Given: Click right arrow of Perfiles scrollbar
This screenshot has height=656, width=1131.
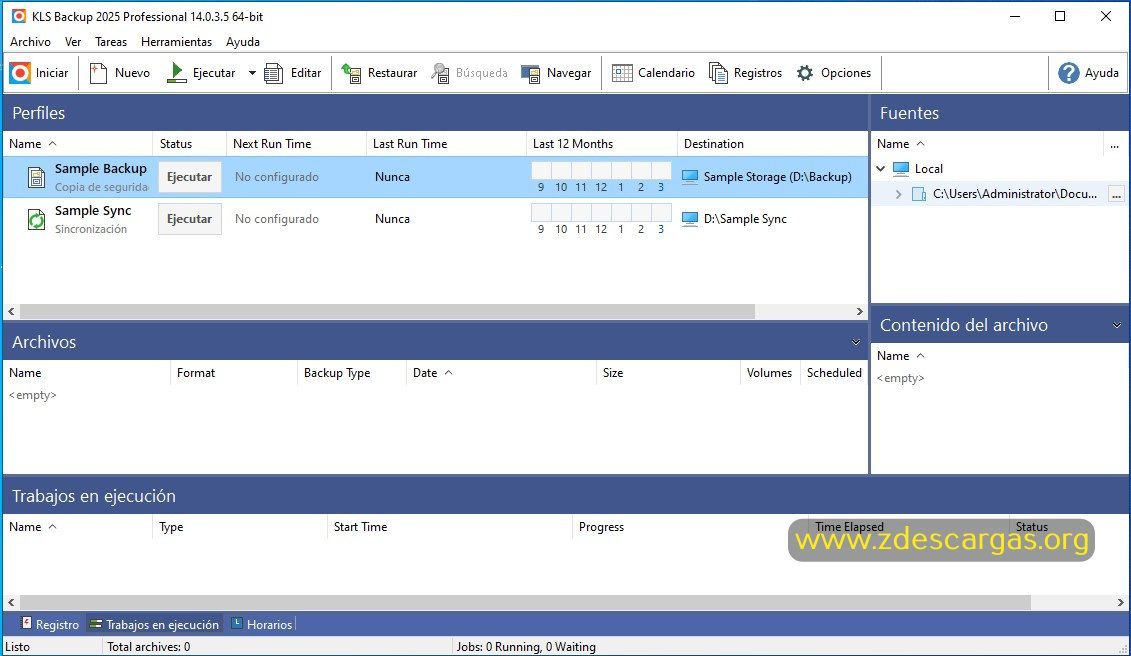Looking at the screenshot, I should tap(860, 312).
